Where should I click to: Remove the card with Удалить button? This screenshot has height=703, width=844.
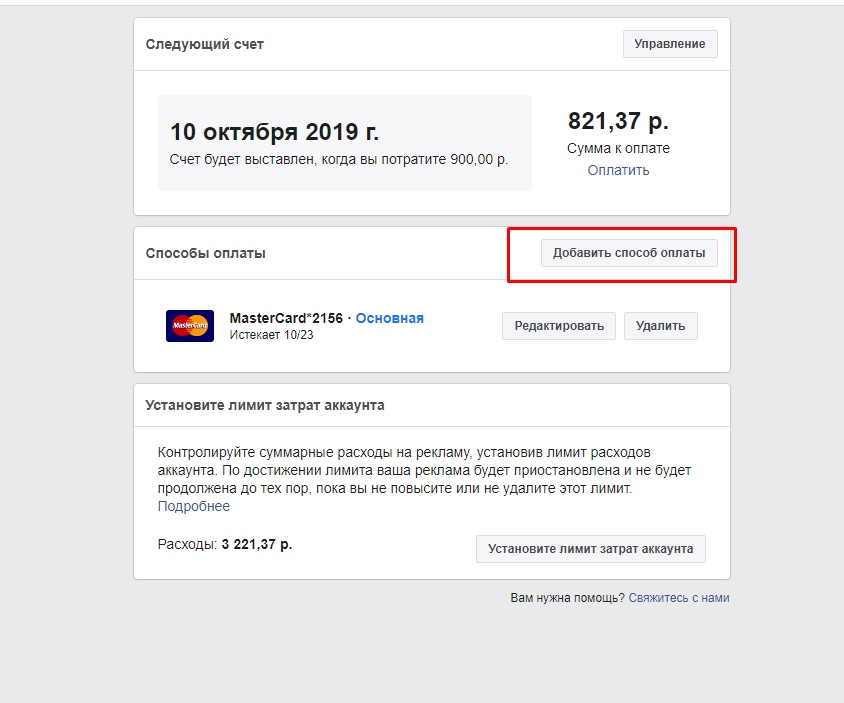(660, 326)
